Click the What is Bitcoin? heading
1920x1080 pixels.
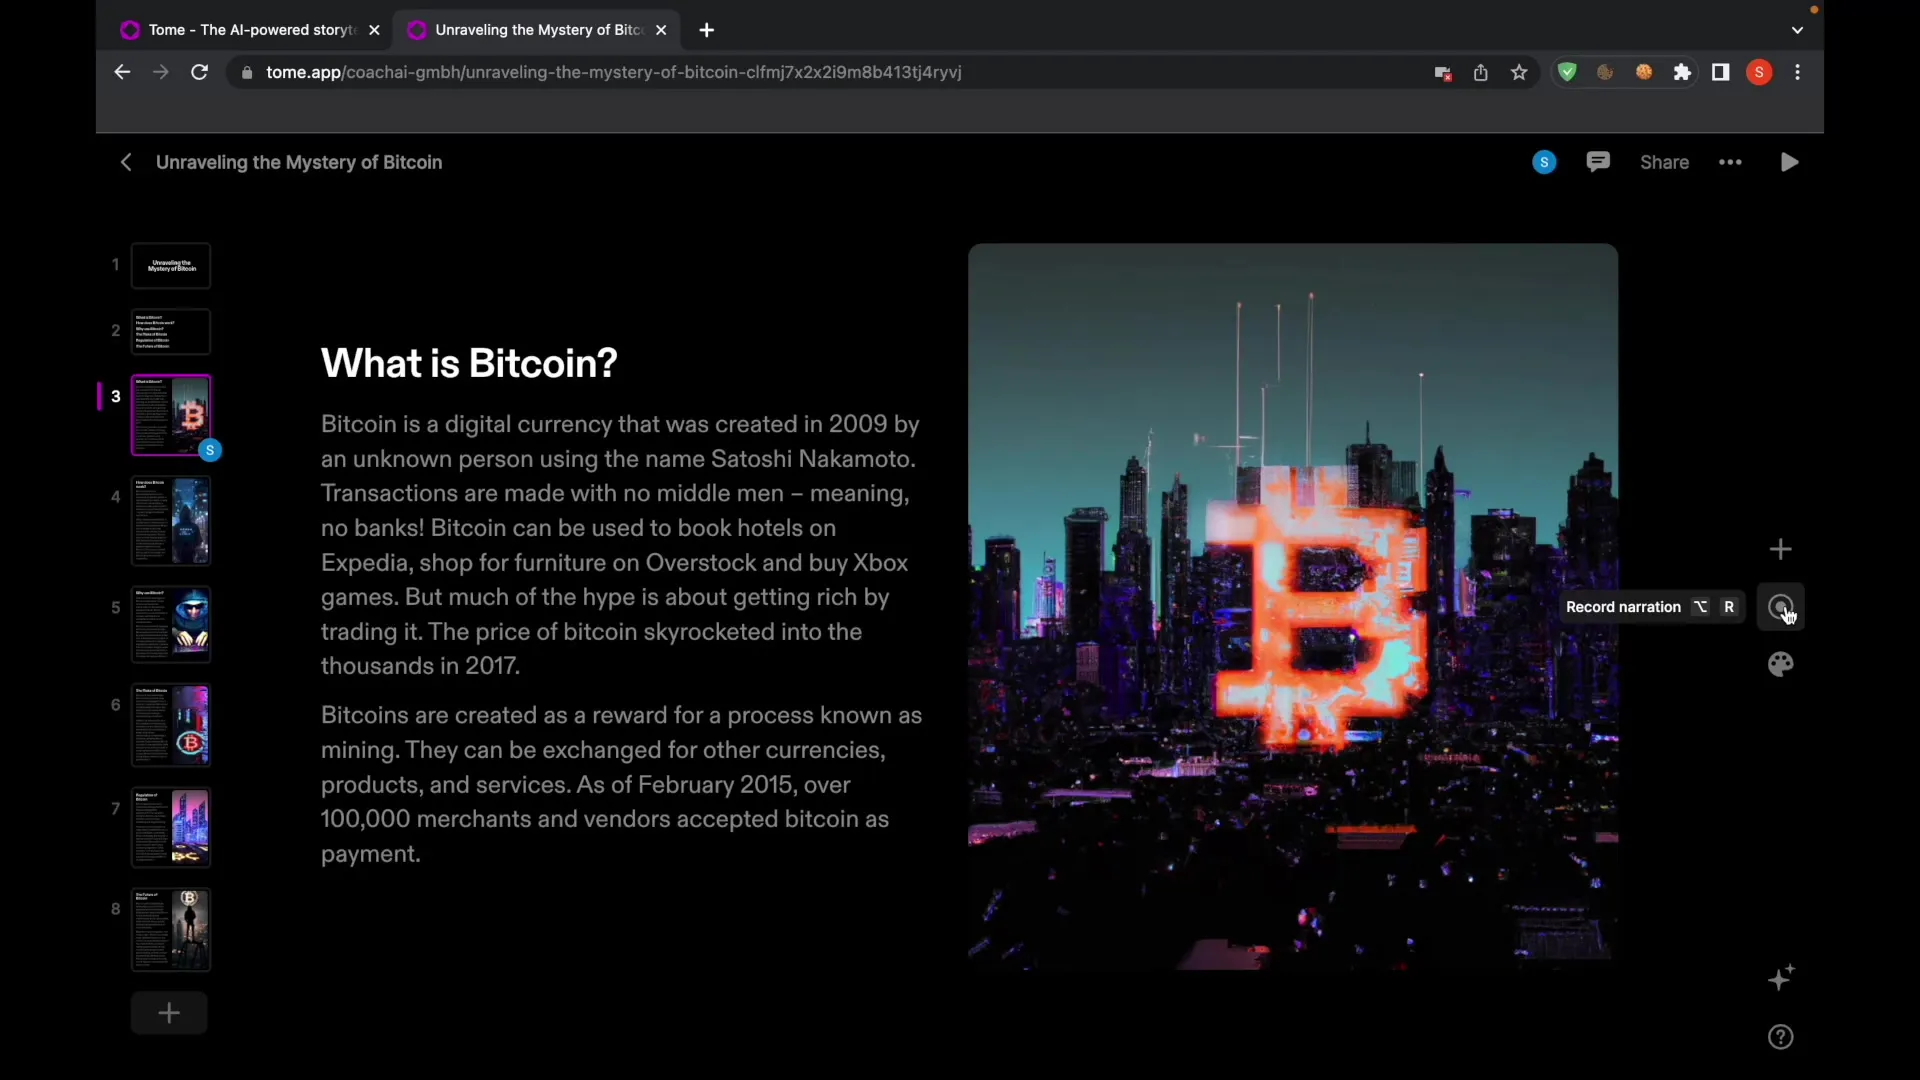(469, 363)
